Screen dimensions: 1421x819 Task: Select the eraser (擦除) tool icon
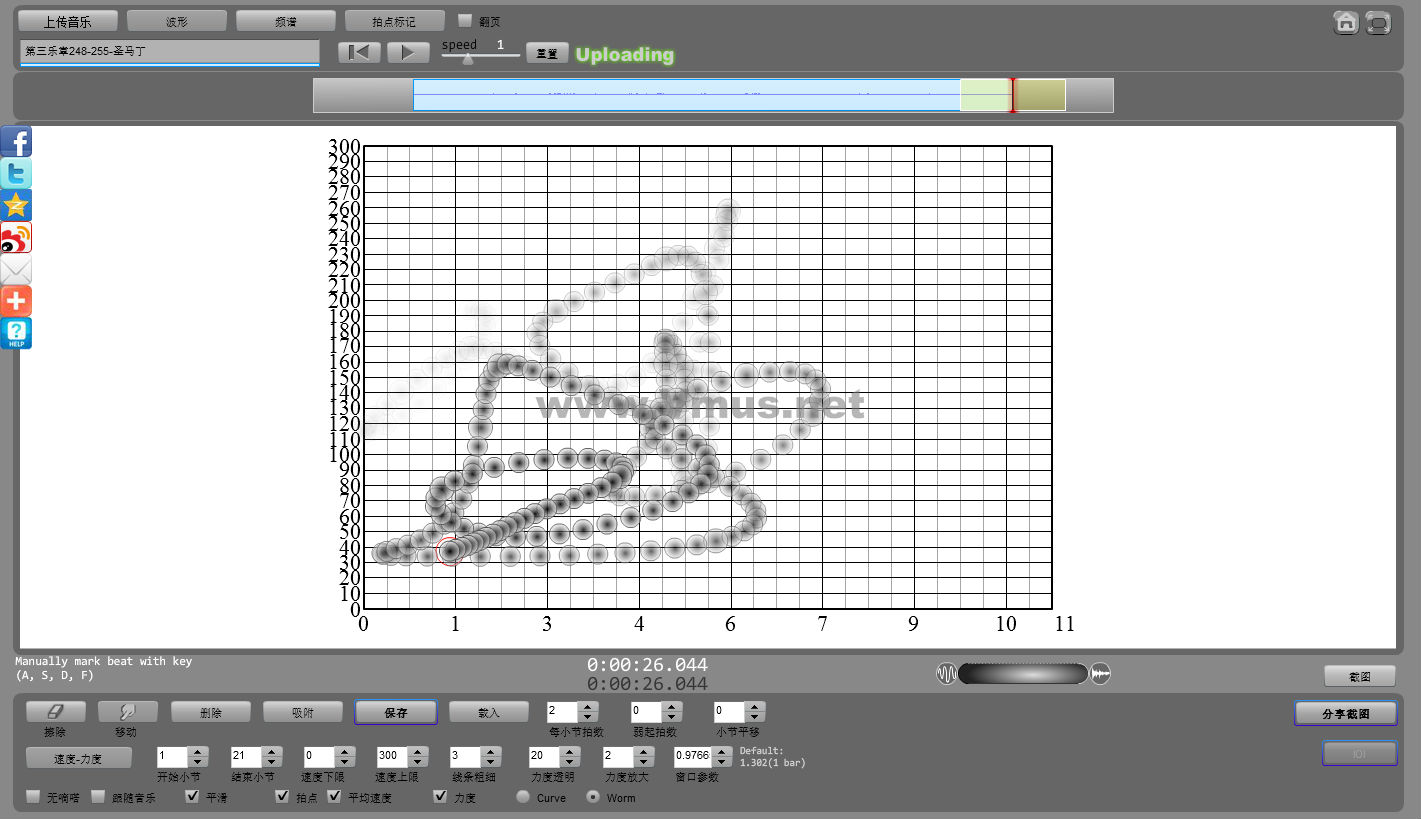55,711
